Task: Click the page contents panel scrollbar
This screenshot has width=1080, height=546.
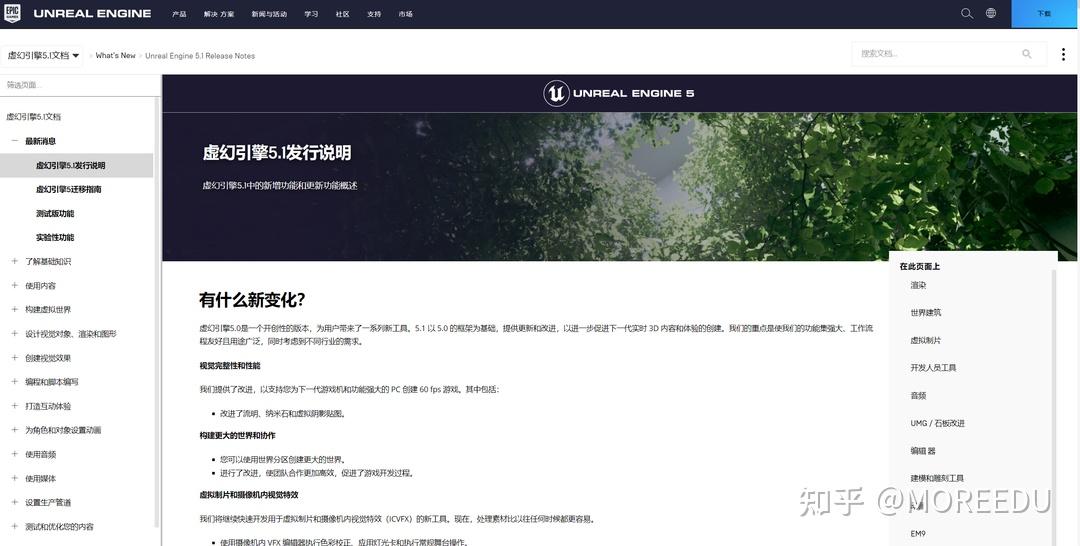Action: pos(1053,406)
